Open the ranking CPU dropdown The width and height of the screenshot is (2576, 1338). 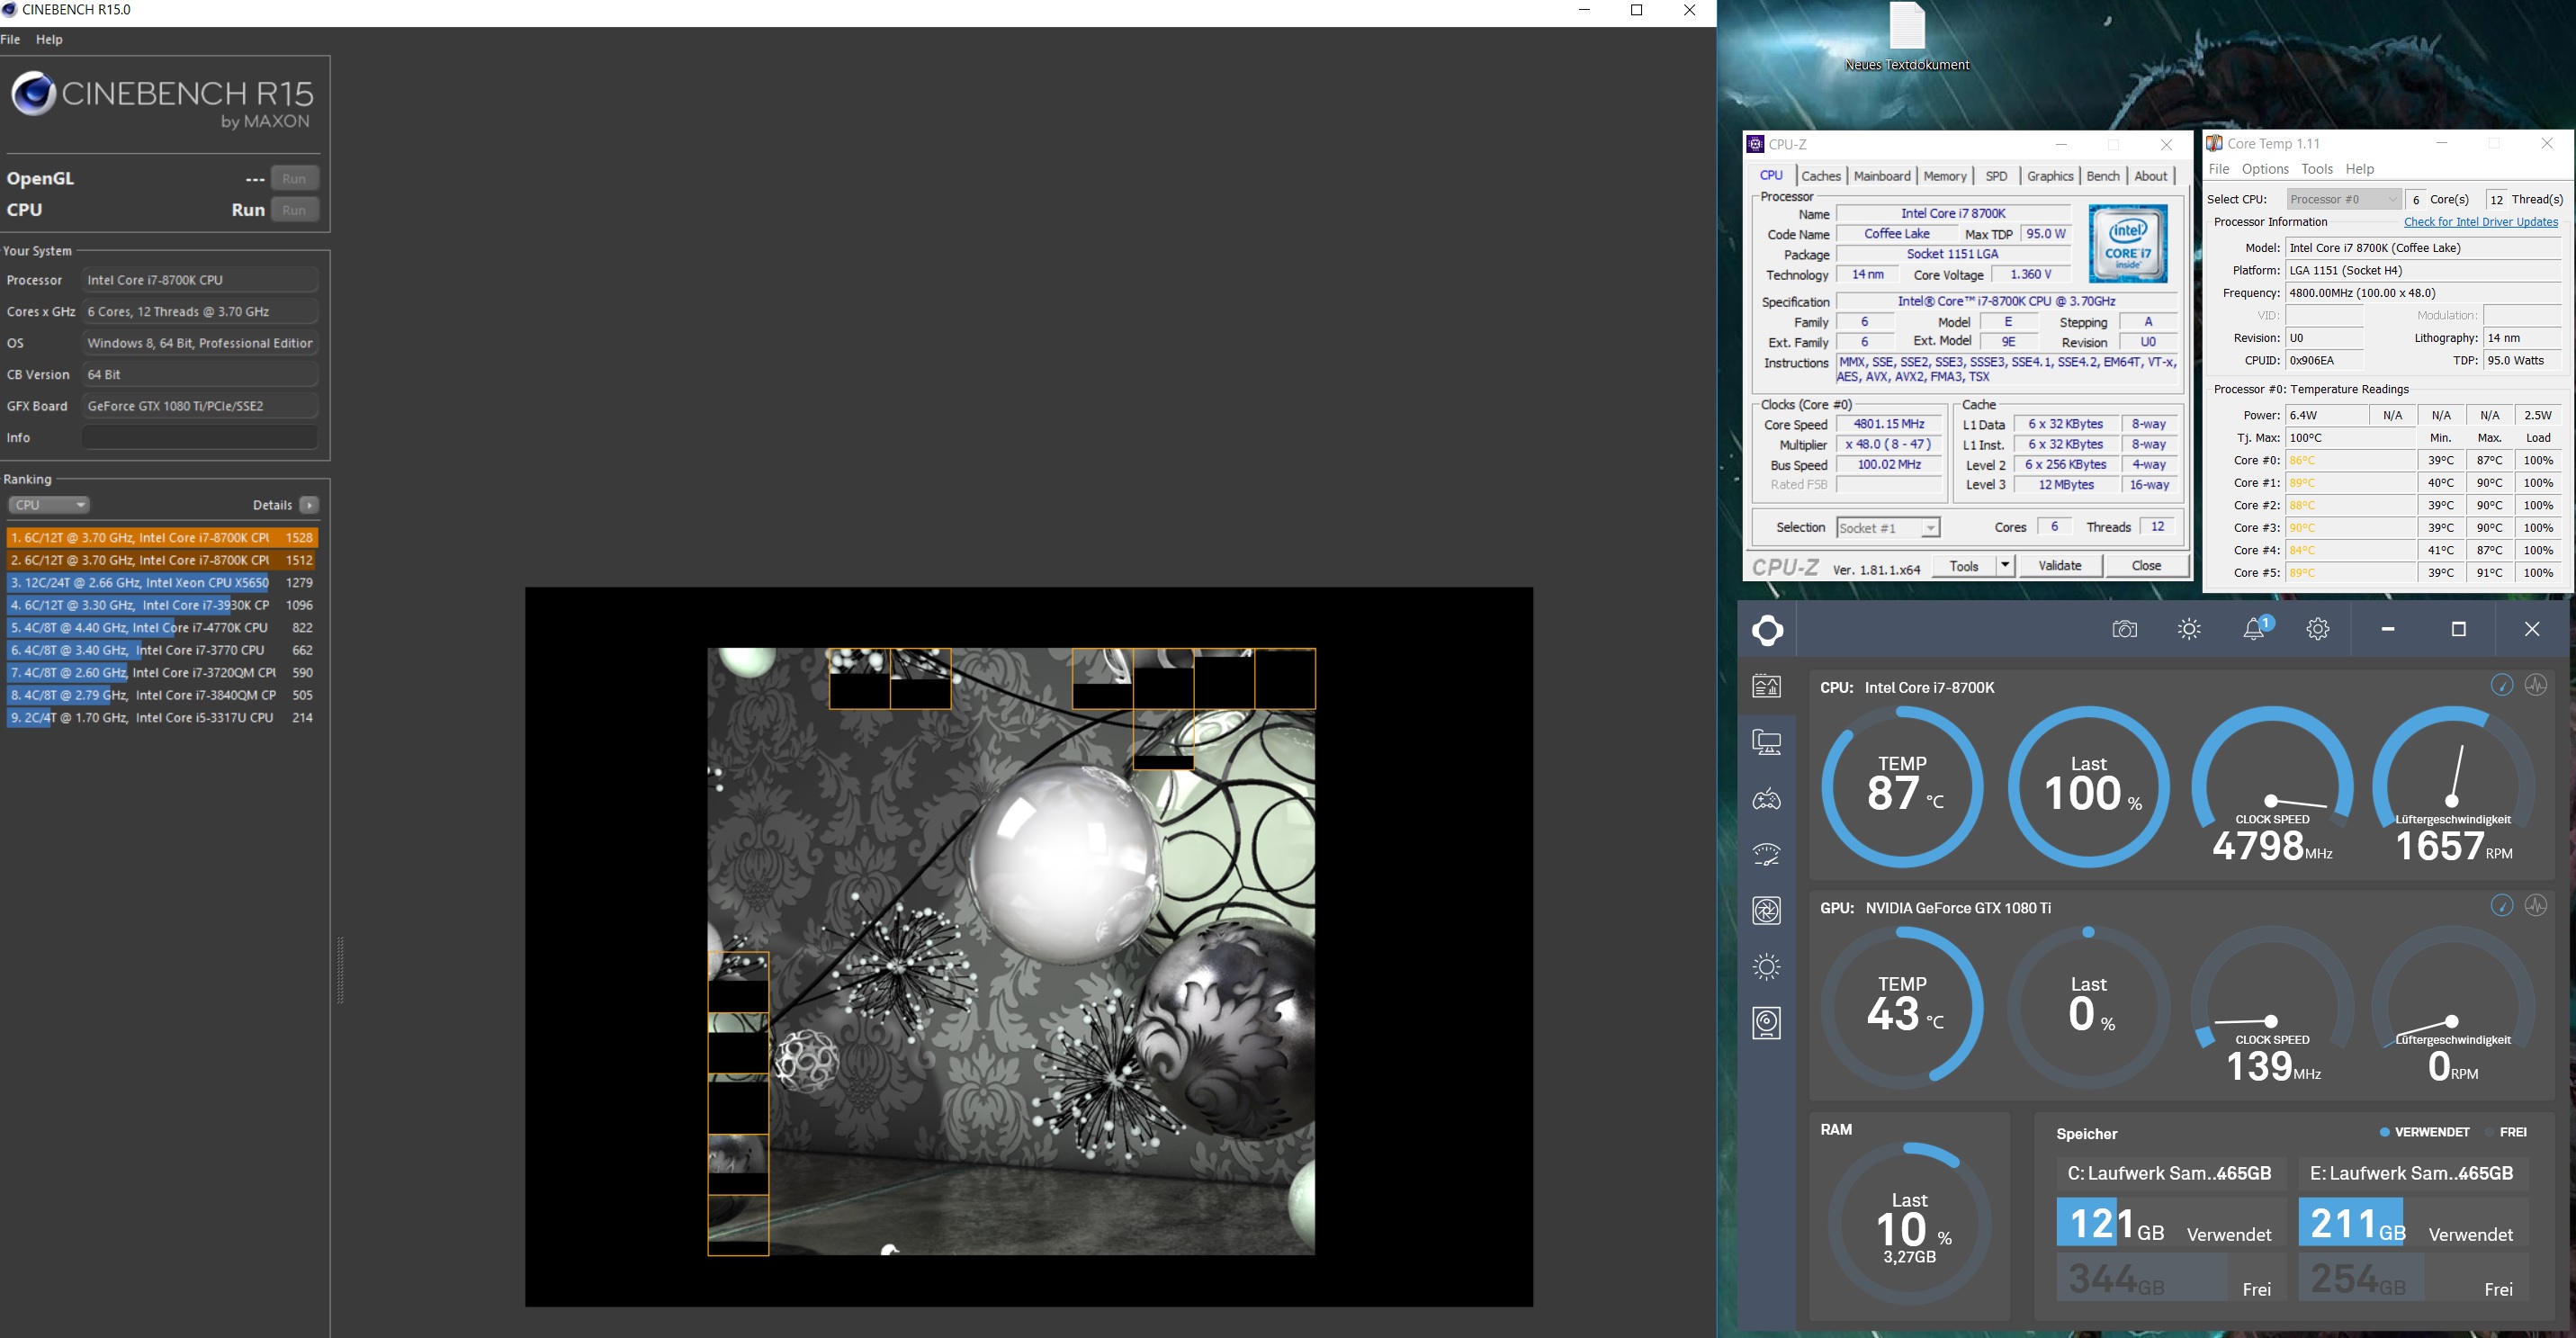click(49, 505)
